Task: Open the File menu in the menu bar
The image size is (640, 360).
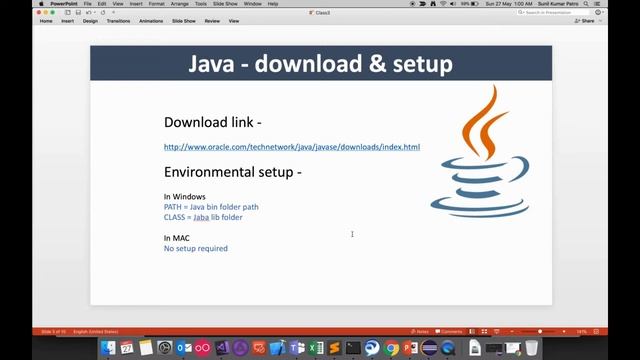Action: coord(88,4)
